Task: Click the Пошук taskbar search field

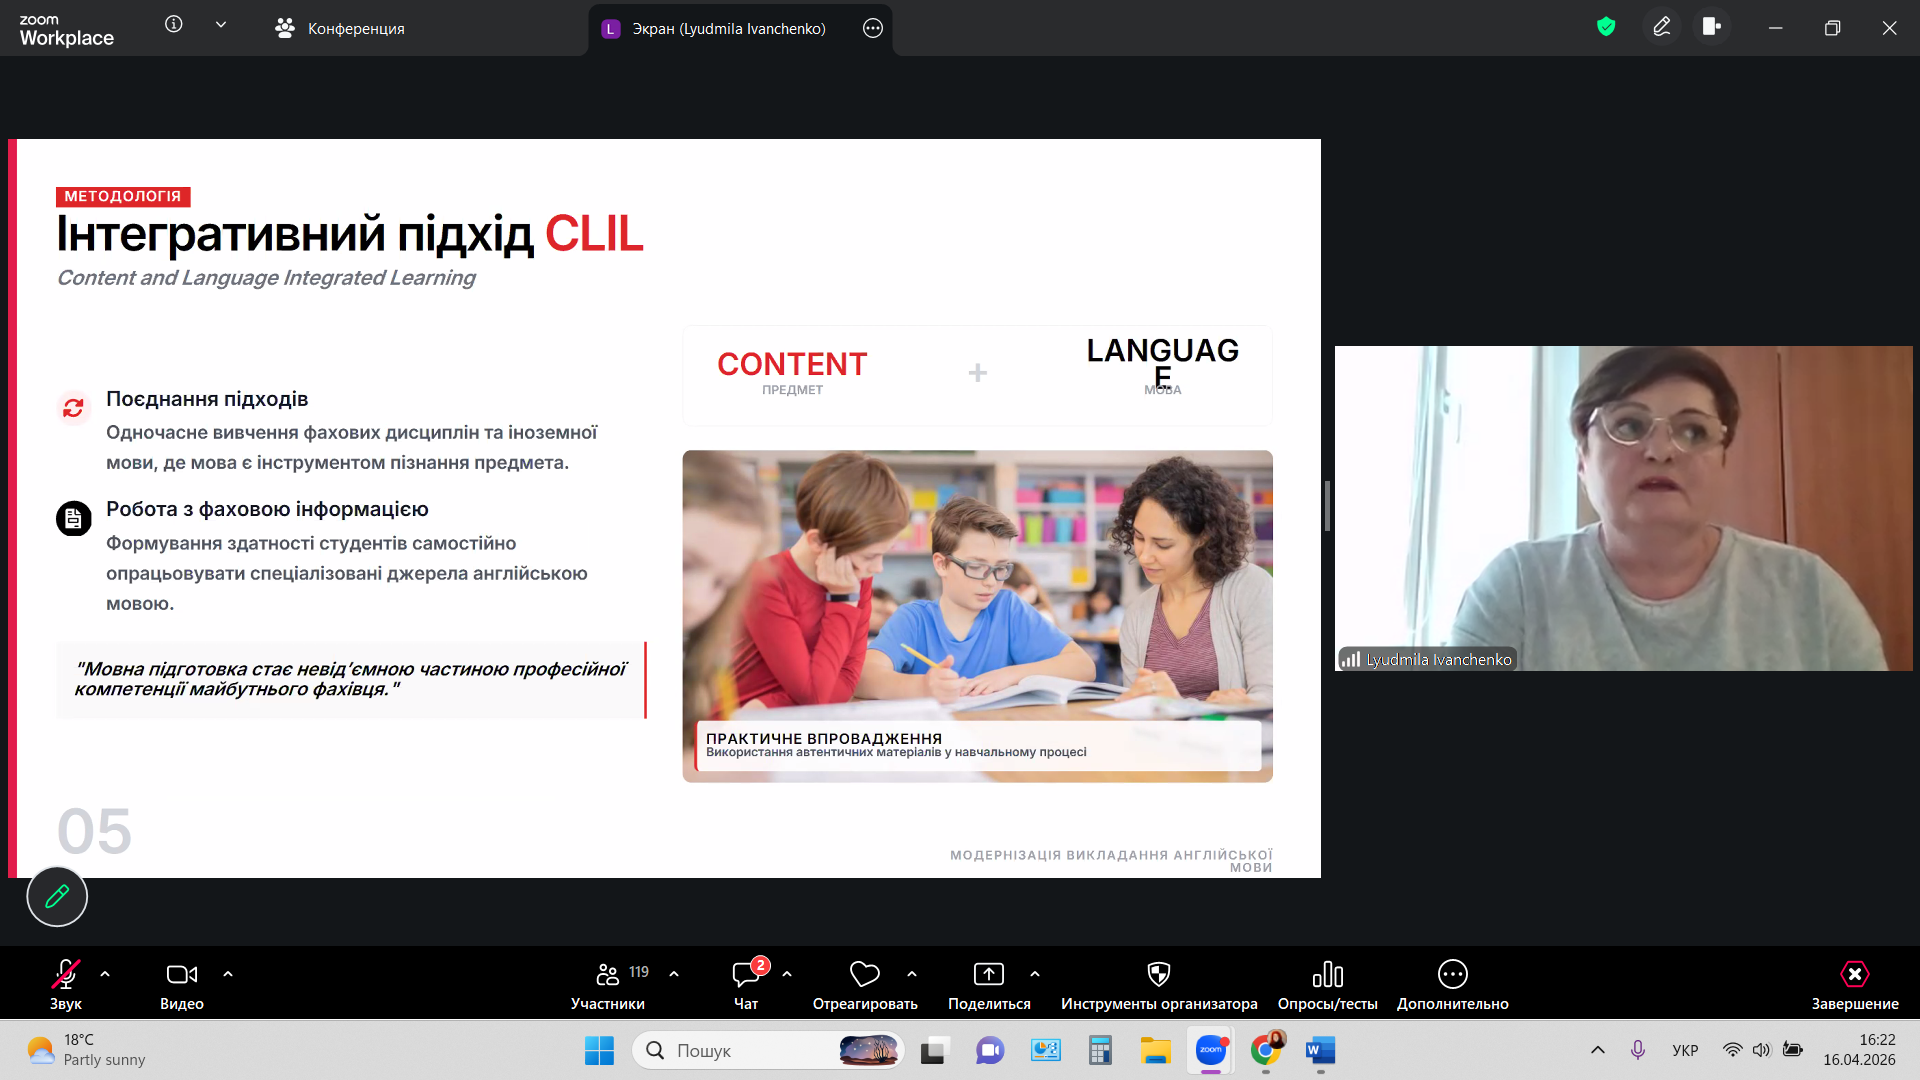Action: tap(740, 1051)
